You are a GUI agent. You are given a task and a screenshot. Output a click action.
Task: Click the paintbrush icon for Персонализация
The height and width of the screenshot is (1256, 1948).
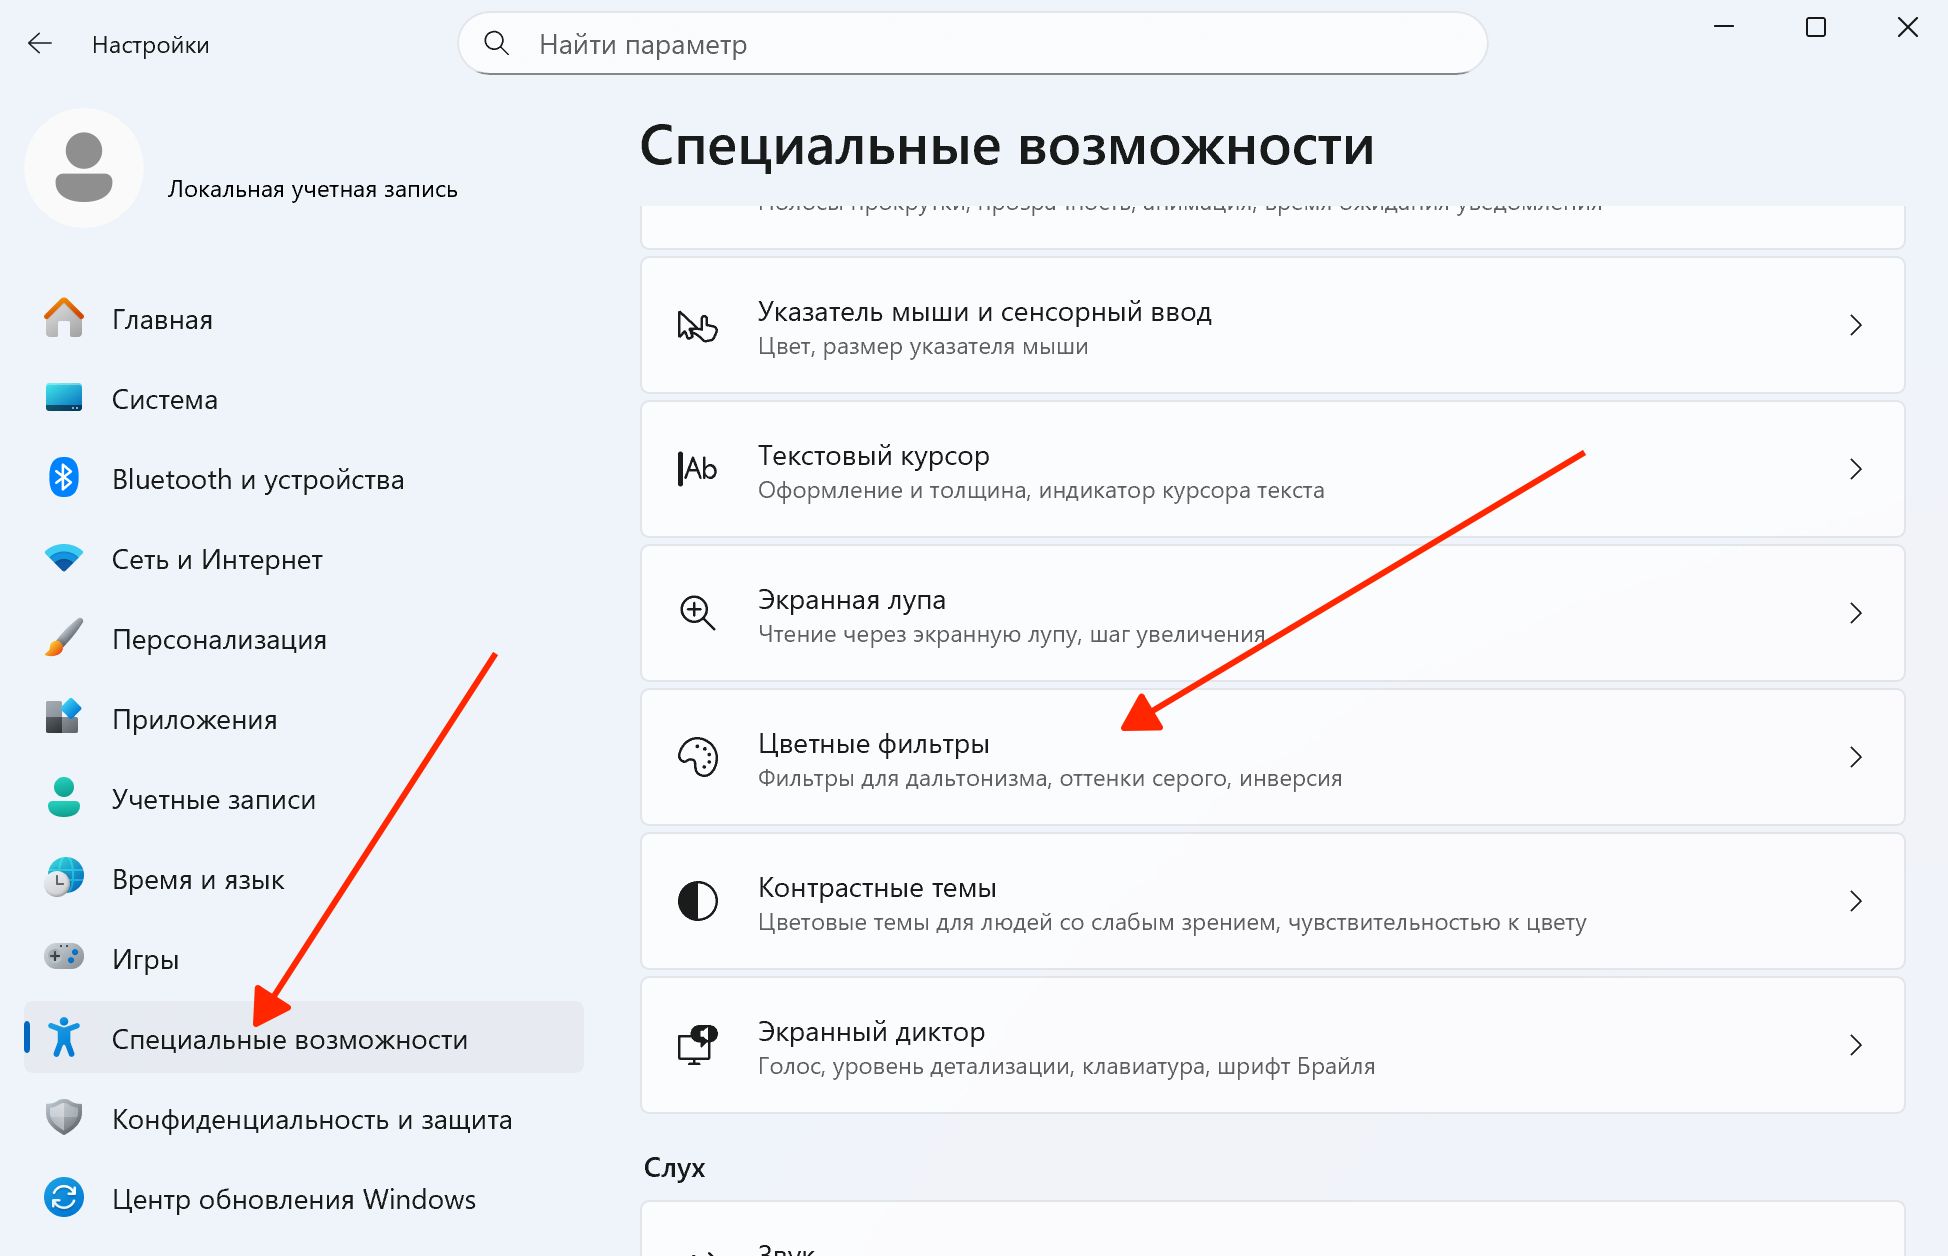64,638
